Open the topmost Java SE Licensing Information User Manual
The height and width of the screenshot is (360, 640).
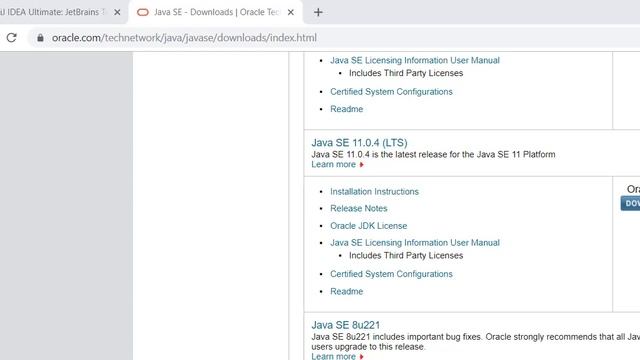(x=415, y=60)
